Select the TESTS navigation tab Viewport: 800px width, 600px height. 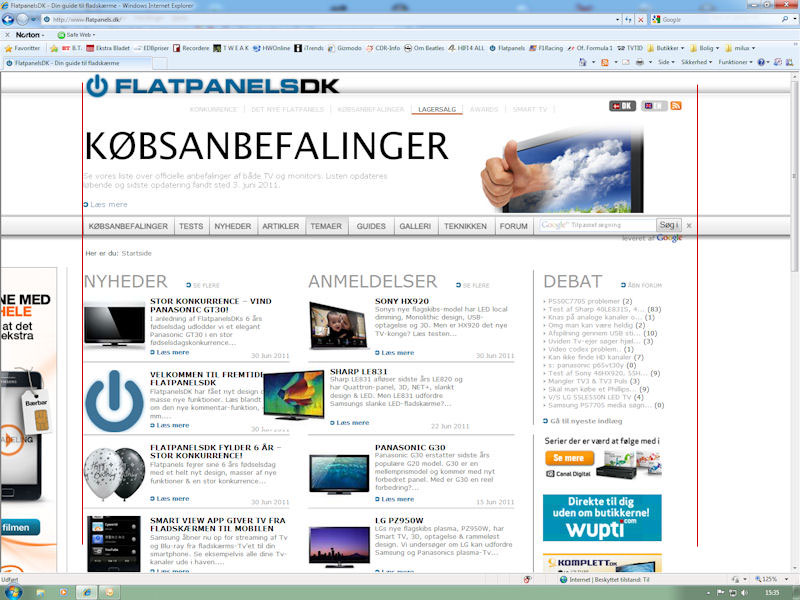pos(191,227)
